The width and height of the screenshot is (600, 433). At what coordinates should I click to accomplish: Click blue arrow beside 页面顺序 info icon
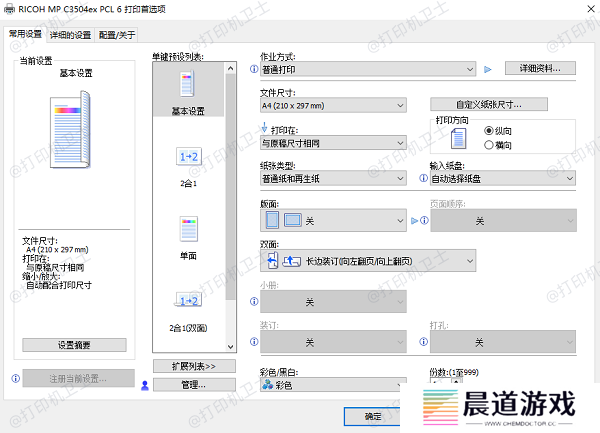tap(414, 221)
